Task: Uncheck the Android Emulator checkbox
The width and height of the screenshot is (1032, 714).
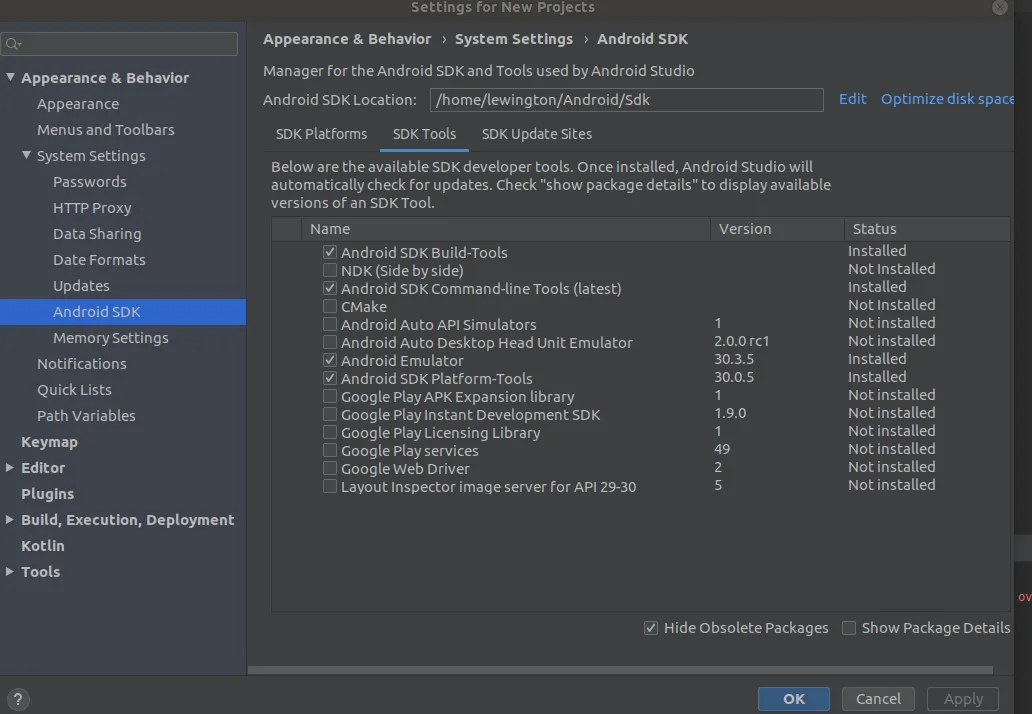Action: (x=330, y=360)
